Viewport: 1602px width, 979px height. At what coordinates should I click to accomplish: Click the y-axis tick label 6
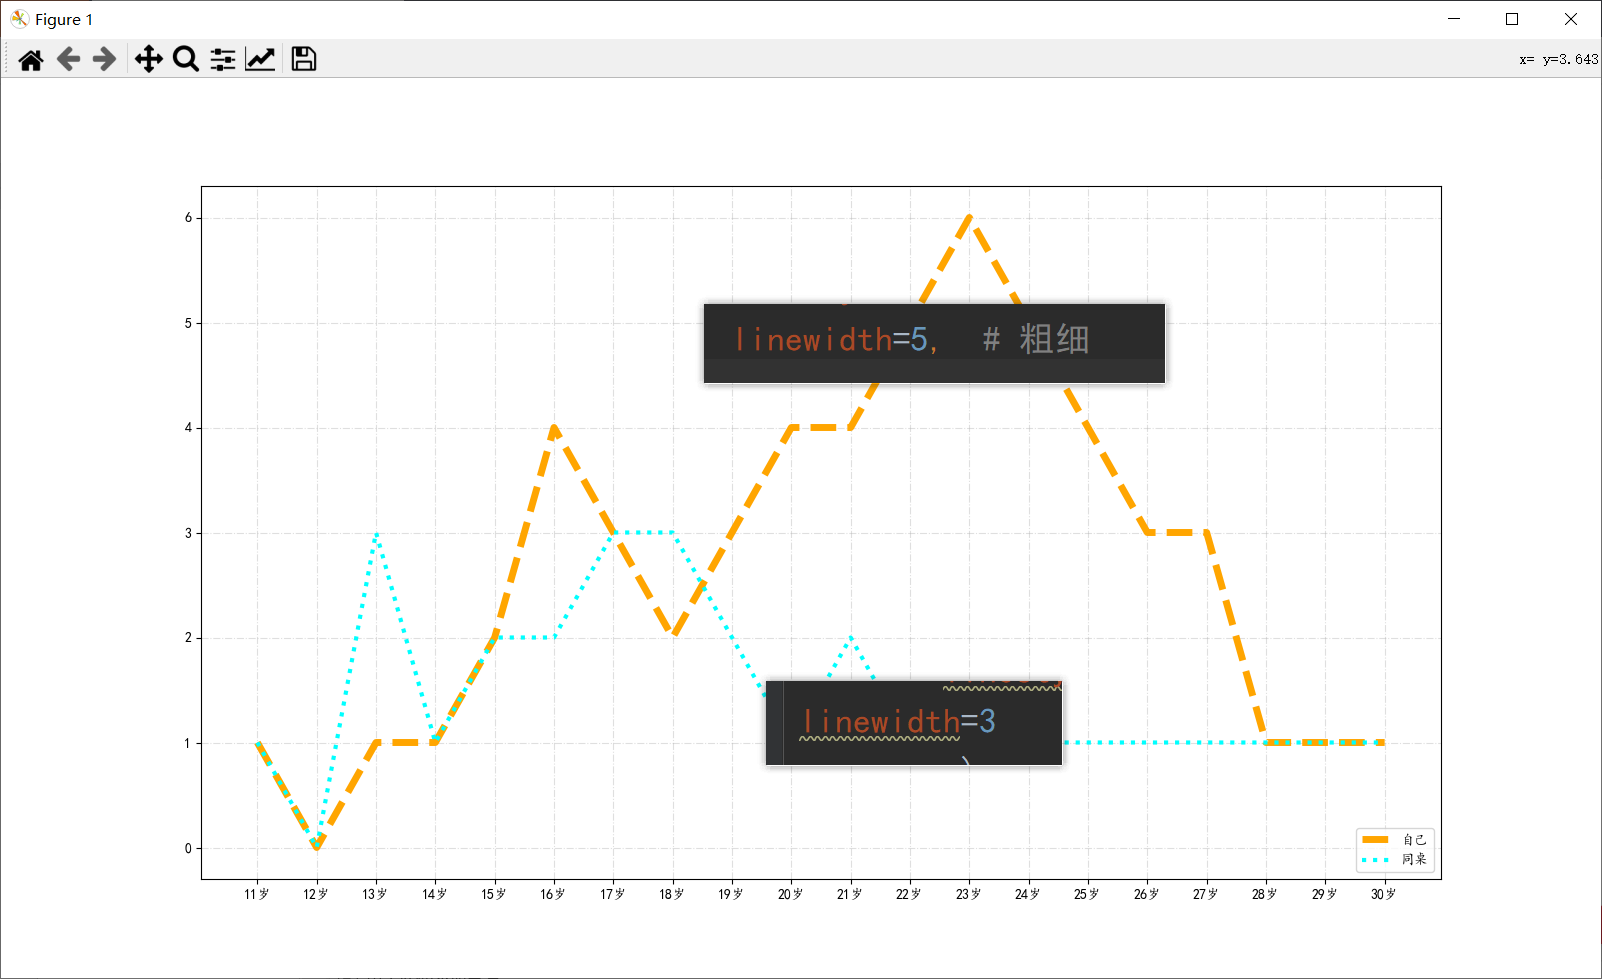coord(188,218)
